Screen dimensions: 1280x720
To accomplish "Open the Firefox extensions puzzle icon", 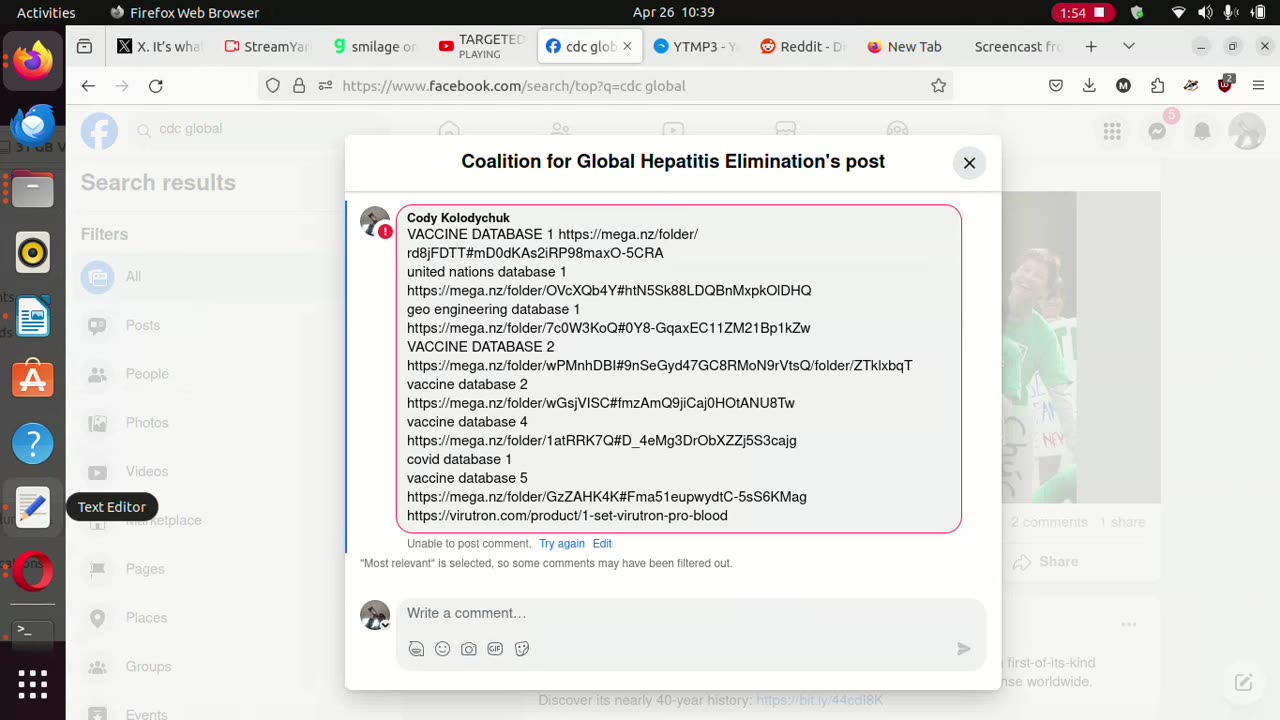I will (1157, 86).
